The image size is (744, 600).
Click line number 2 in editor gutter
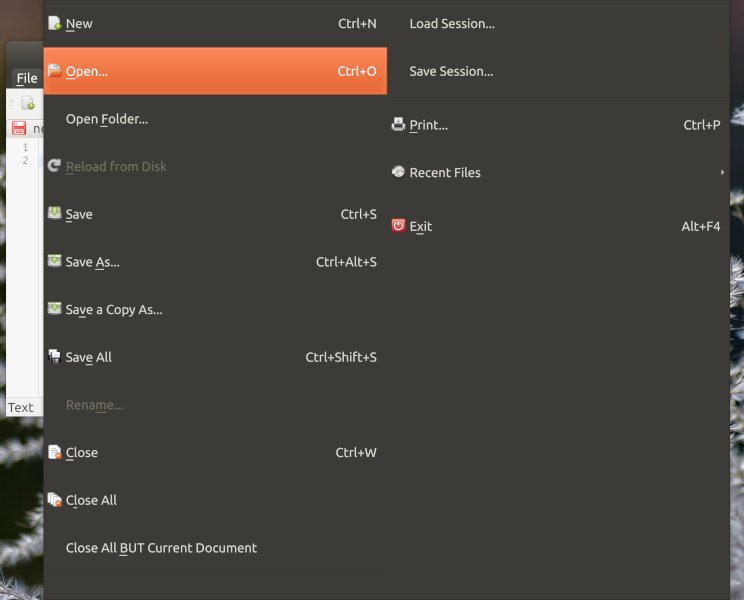pos(25,160)
